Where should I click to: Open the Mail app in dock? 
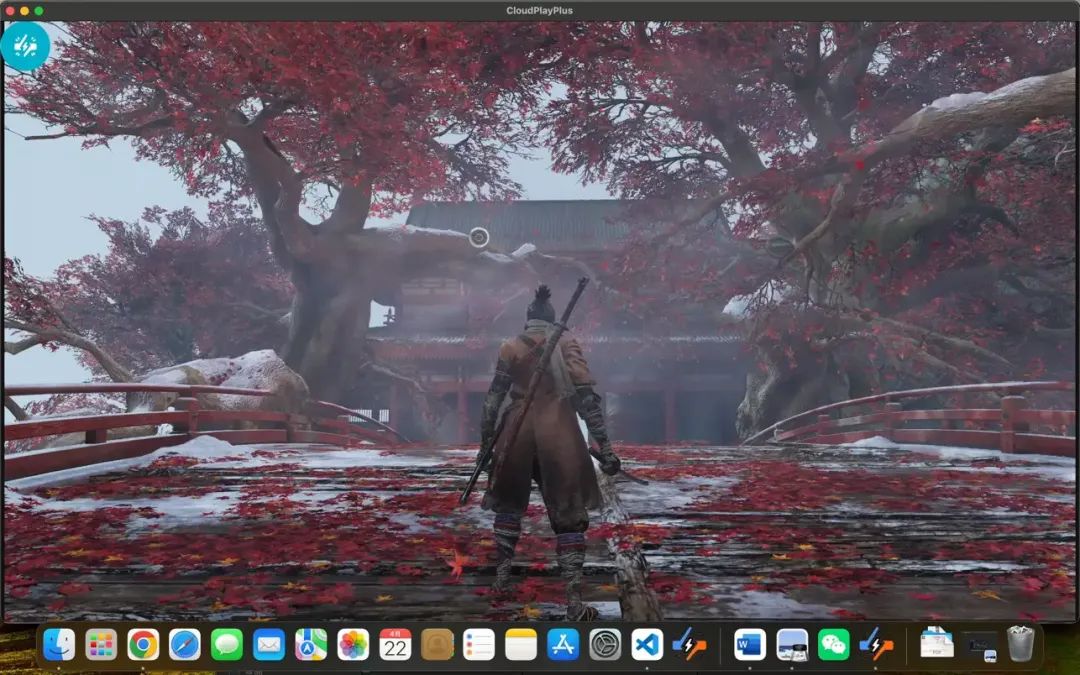click(269, 644)
